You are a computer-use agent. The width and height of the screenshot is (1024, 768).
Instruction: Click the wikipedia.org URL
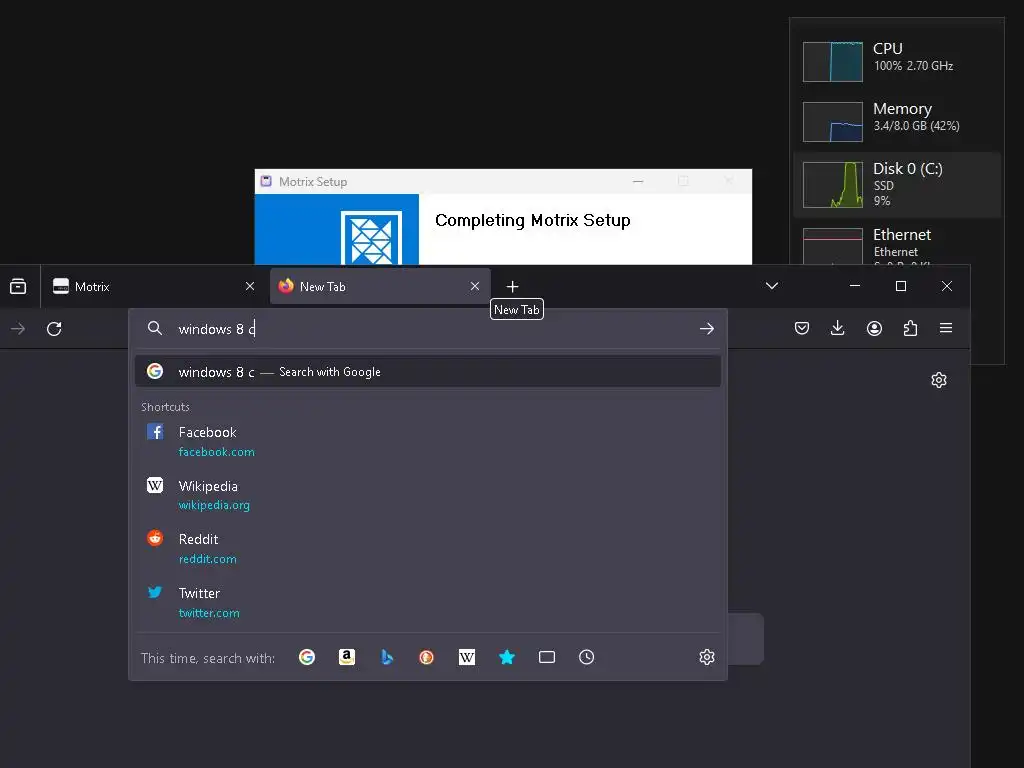pos(214,505)
